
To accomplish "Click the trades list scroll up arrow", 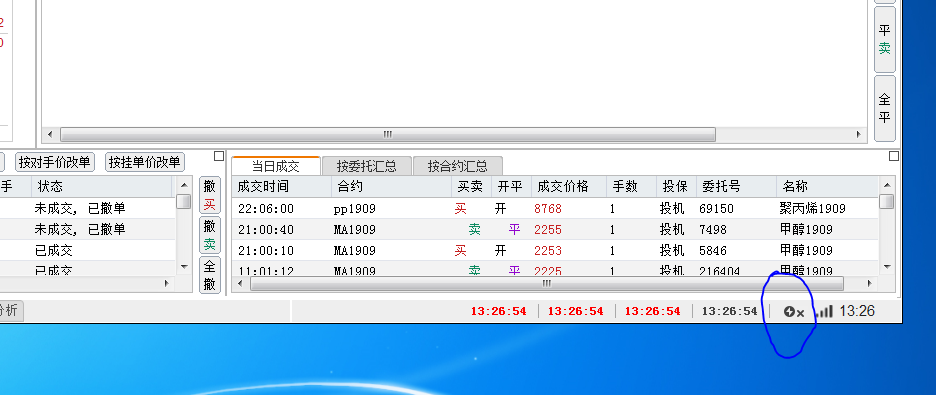I will click(887, 185).
